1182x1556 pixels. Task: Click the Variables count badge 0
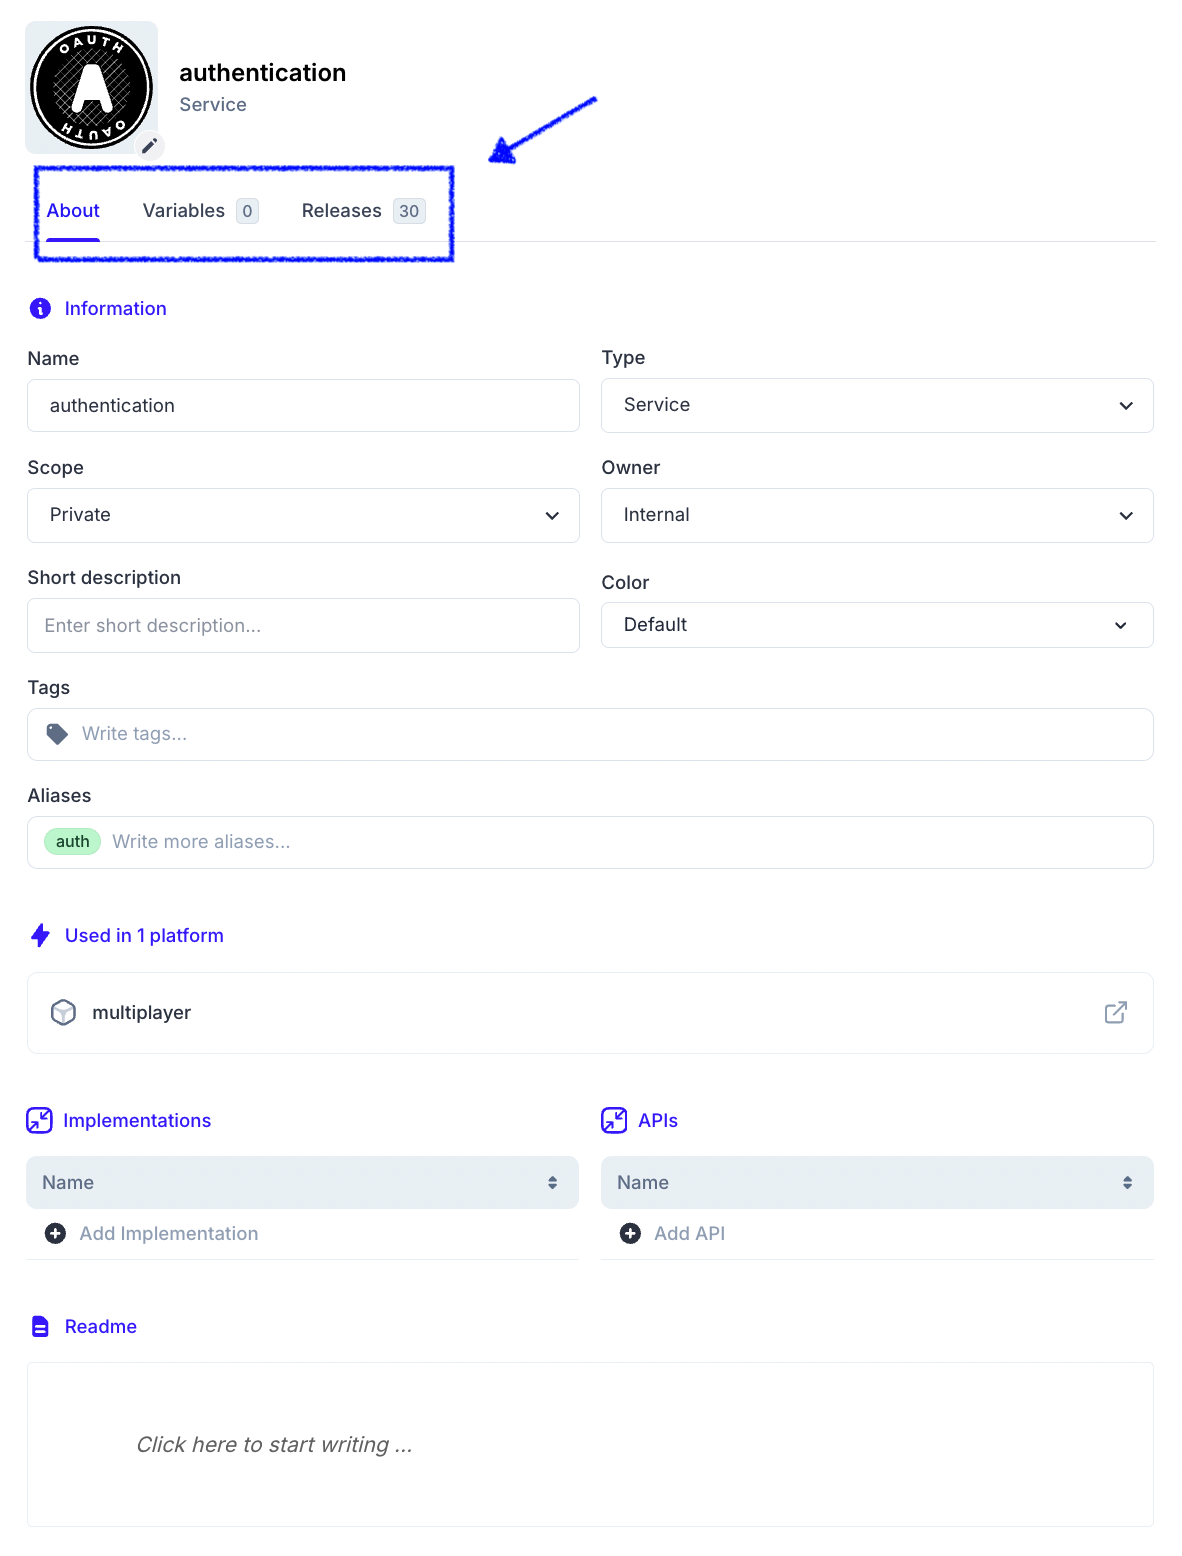tap(247, 211)
